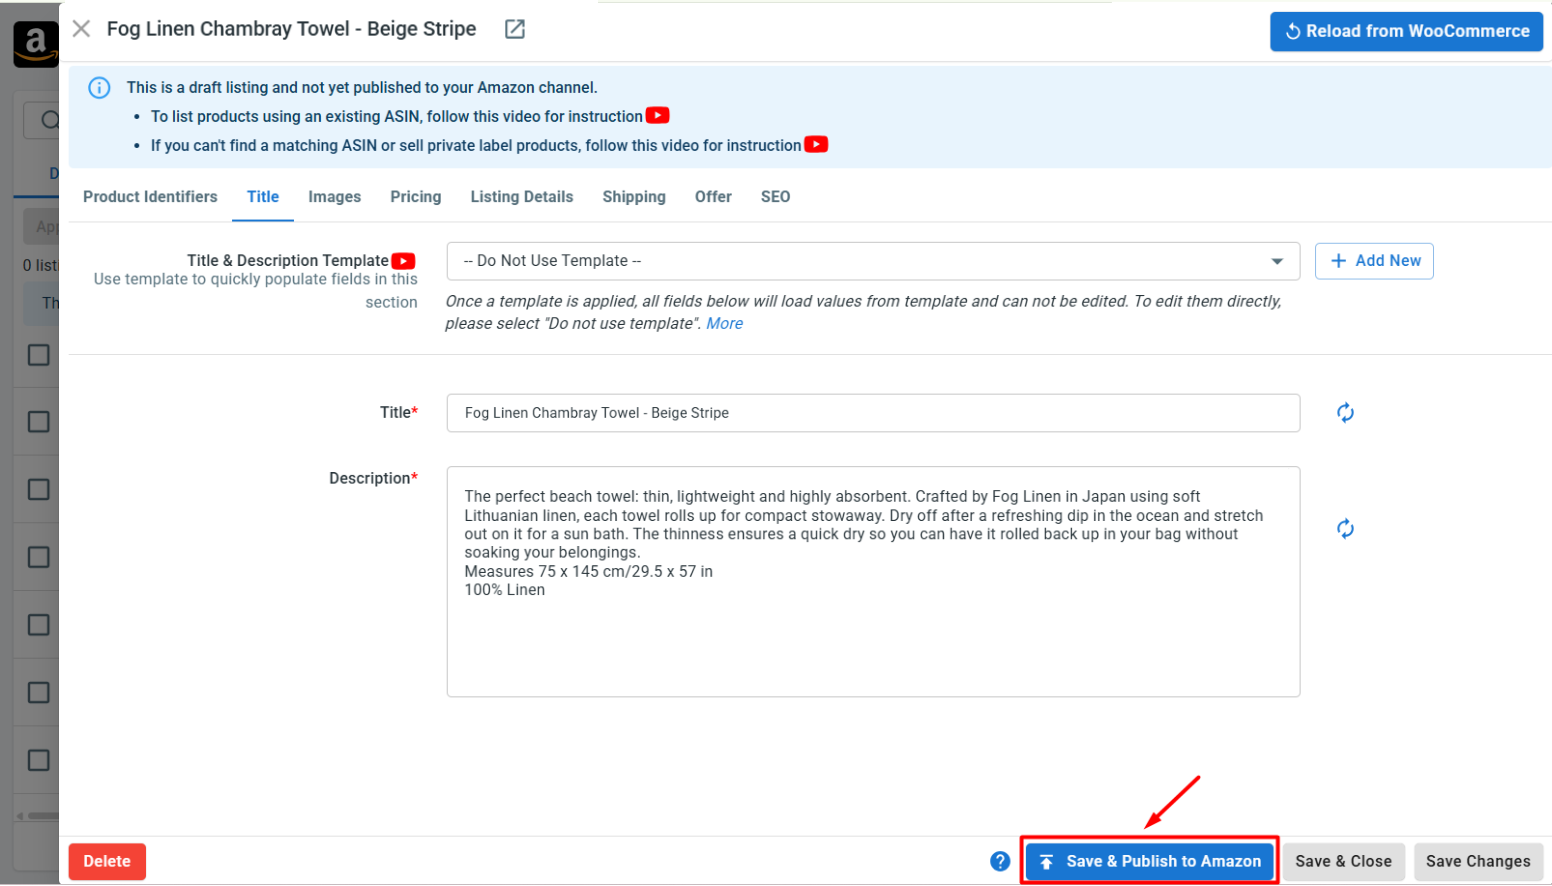Click Save & Close button
The image size is (1552, 886).
pyautogui.click(x=1343, y=862)
